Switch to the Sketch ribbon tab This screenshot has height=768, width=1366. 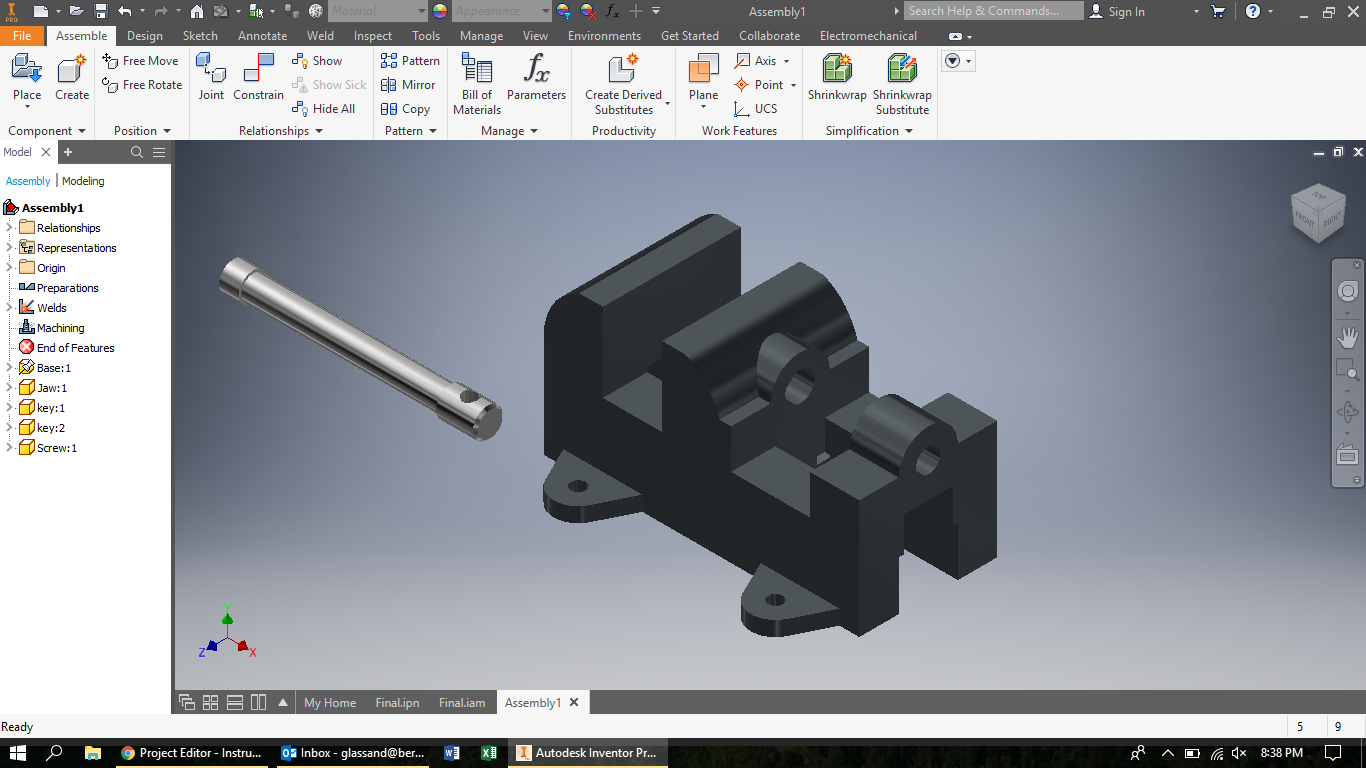point(200,36)
